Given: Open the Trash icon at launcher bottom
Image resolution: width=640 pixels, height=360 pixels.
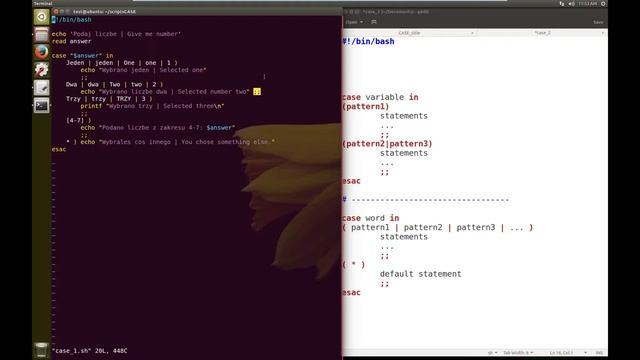Looking at the screenshot, I should pos(41,350).
